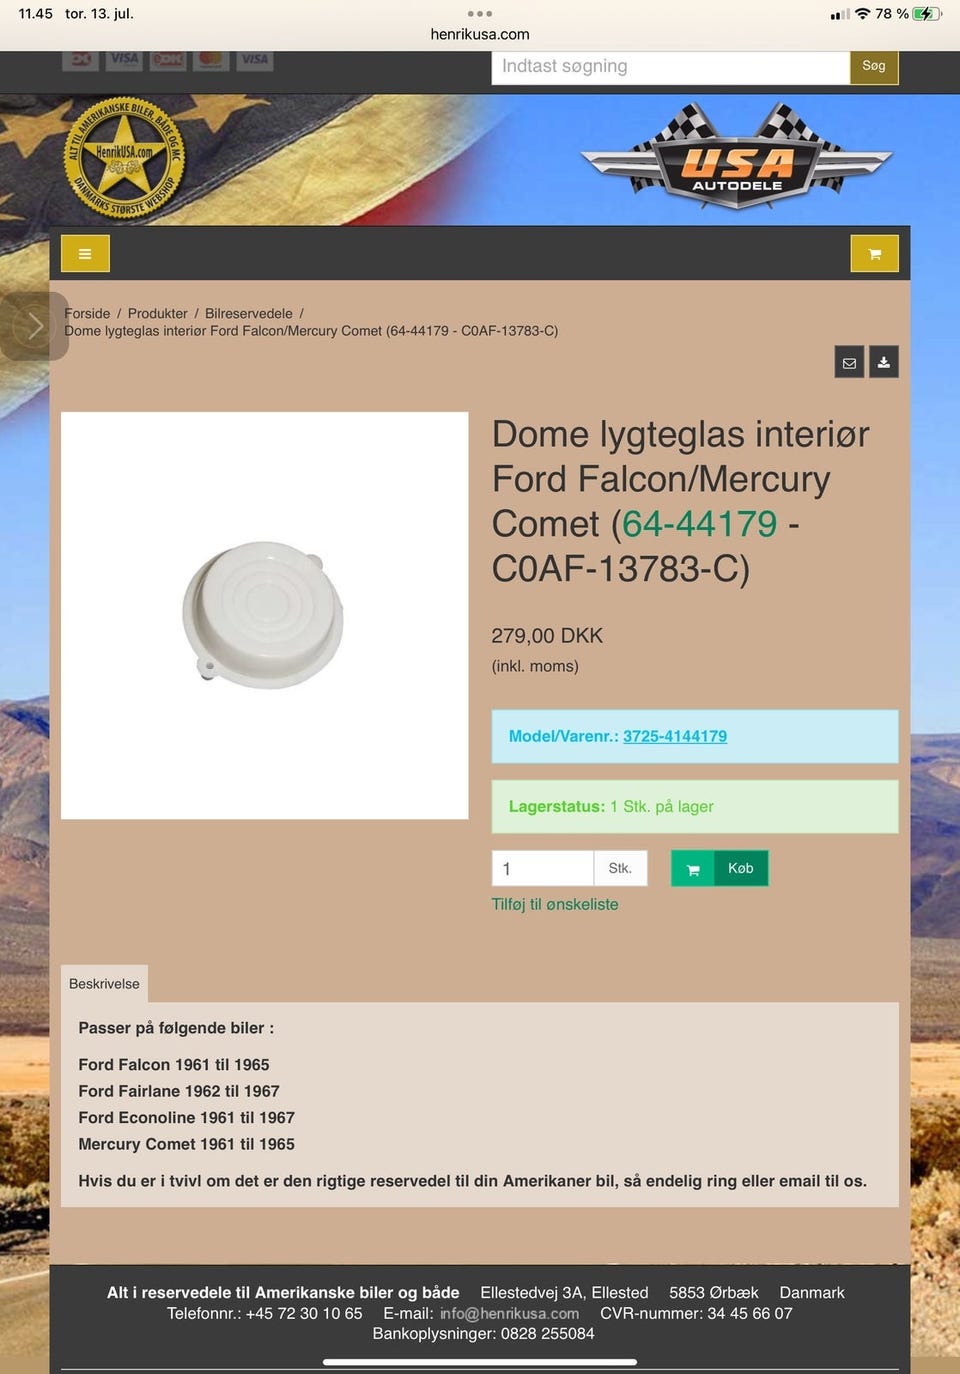Click the USA Autodele logo
960x1374 pixels.
[x=737, y=156]
